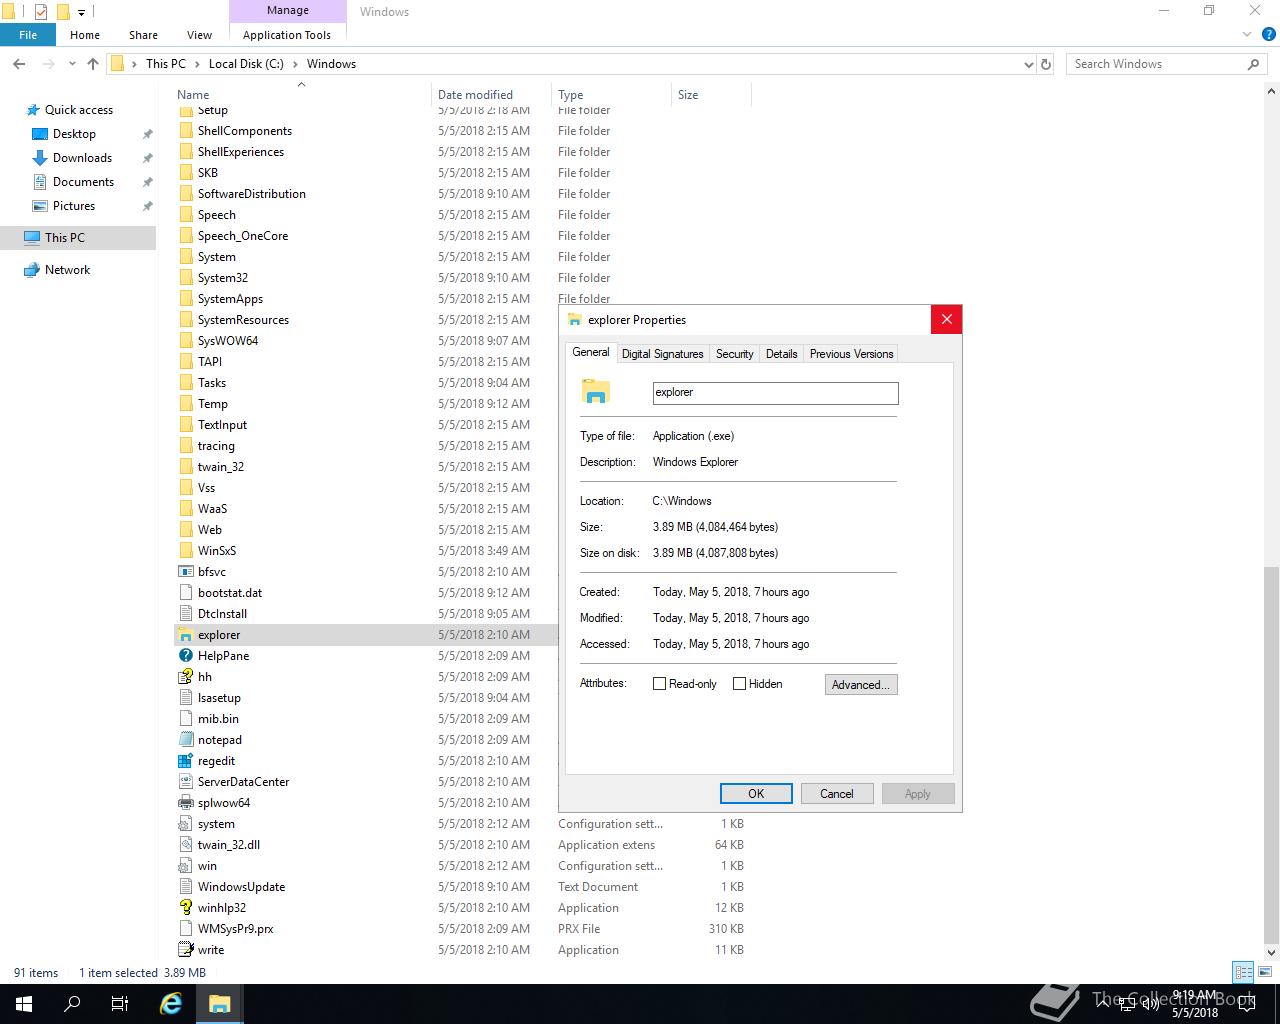Go up one folder level arrow

click(x=93, y=64)
